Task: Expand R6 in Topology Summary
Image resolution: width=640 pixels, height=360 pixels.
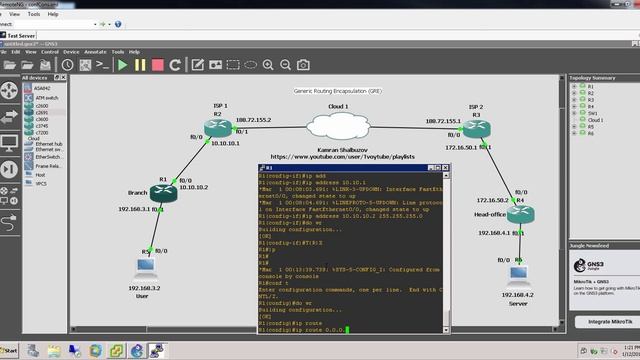Action: pyautogui.click(x=574, y=133)
